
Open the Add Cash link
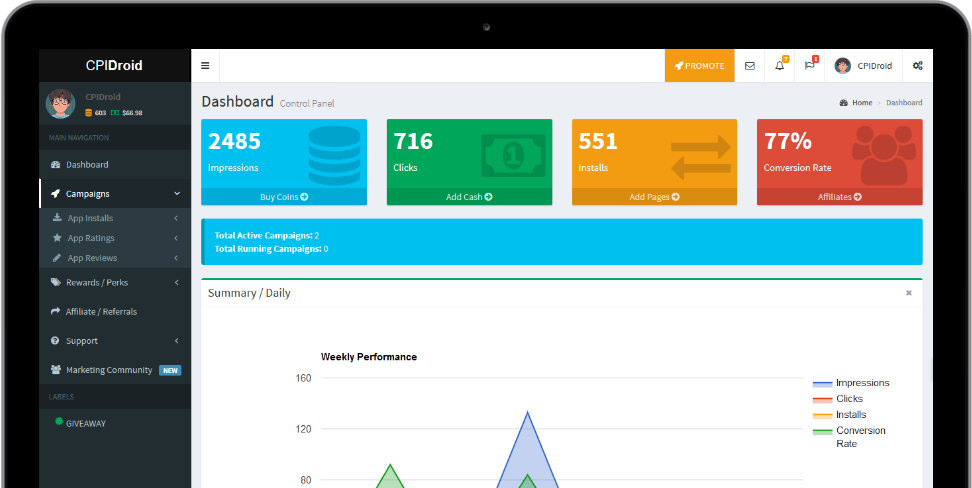click(469, 197)
